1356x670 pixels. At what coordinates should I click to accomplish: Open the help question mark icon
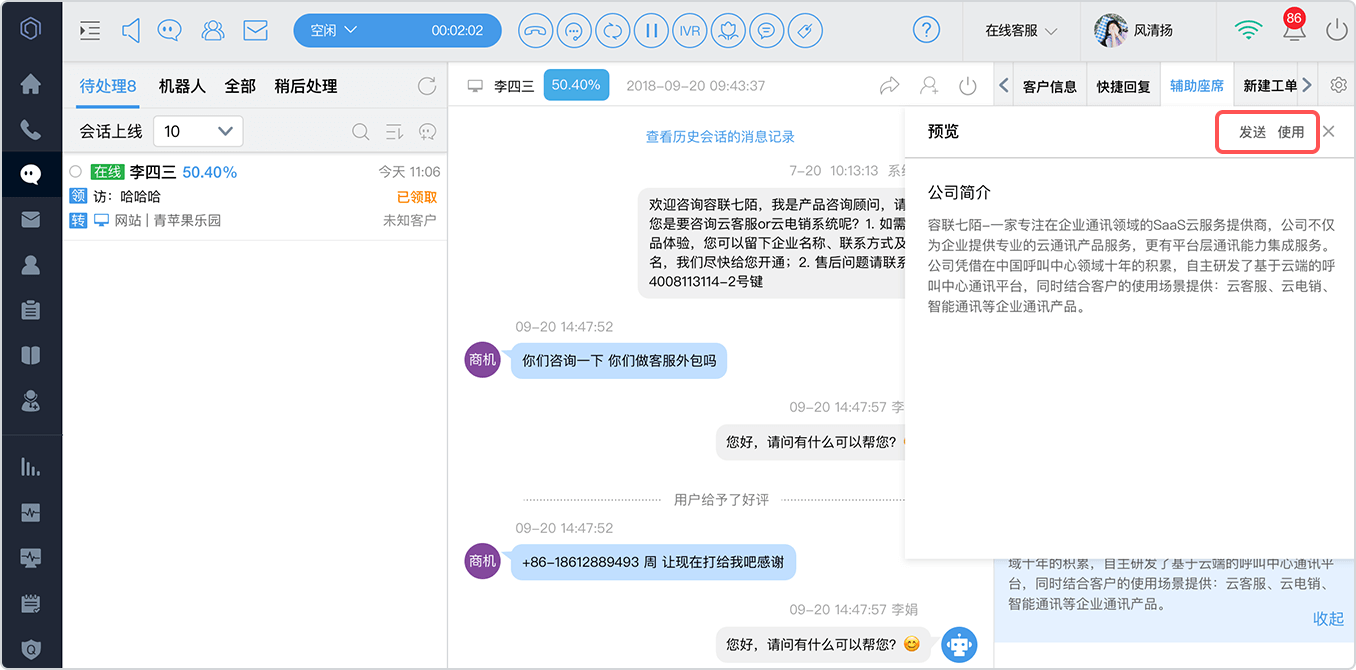[927, 30]
